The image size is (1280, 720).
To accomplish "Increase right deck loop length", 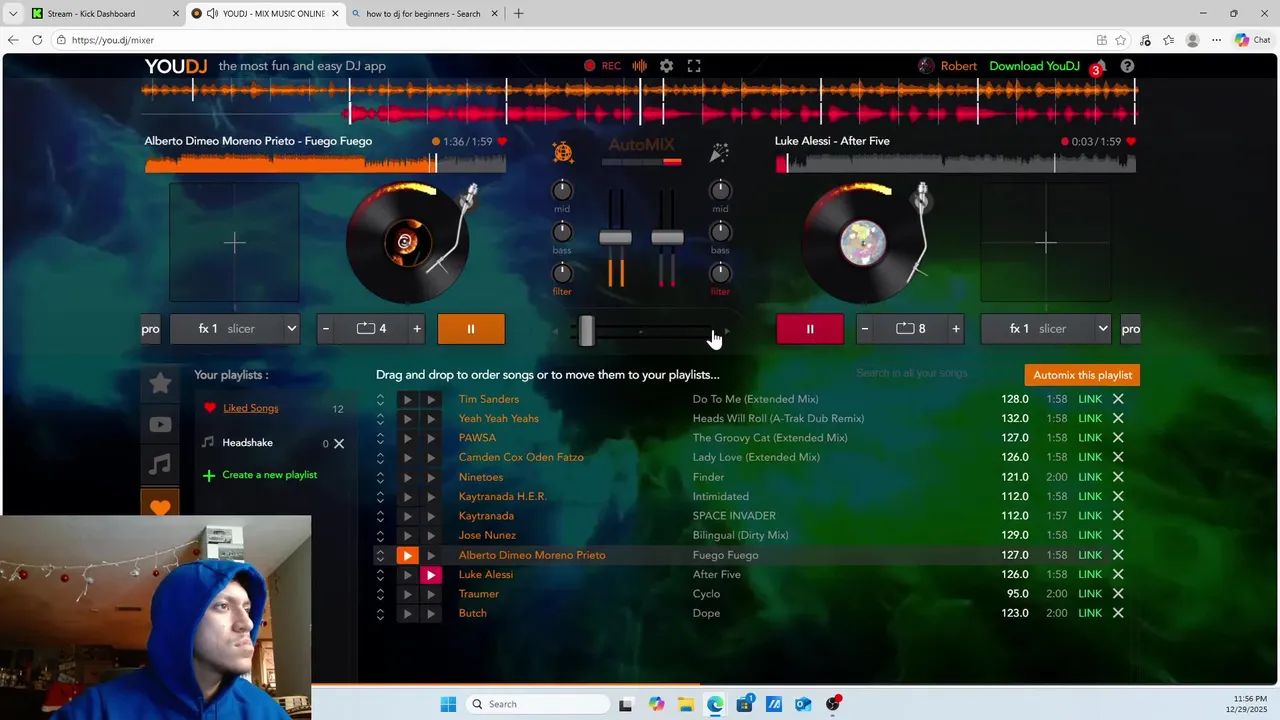I will point(956,329).
